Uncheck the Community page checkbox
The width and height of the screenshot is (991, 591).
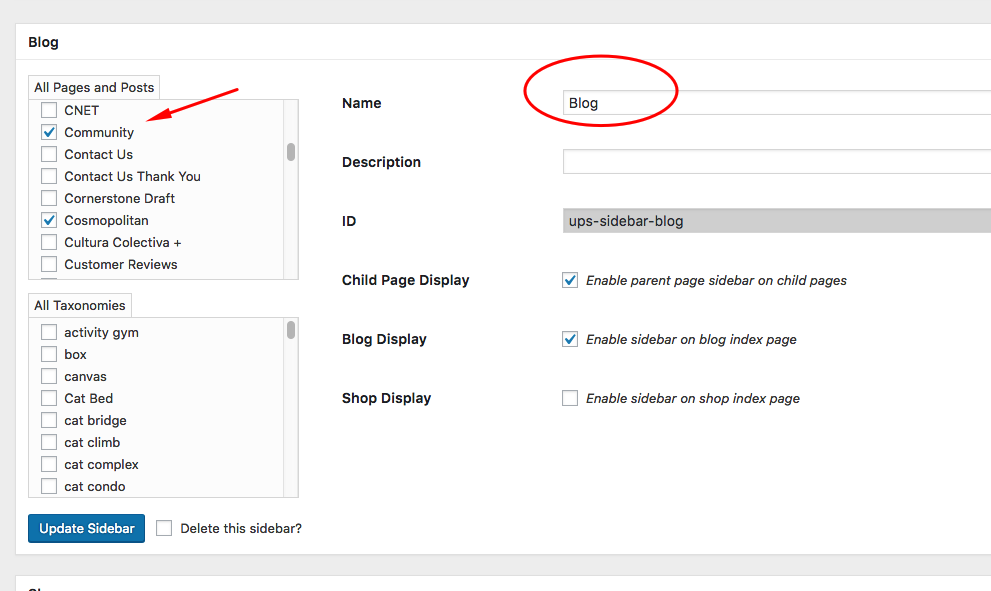tap(49, 132)
